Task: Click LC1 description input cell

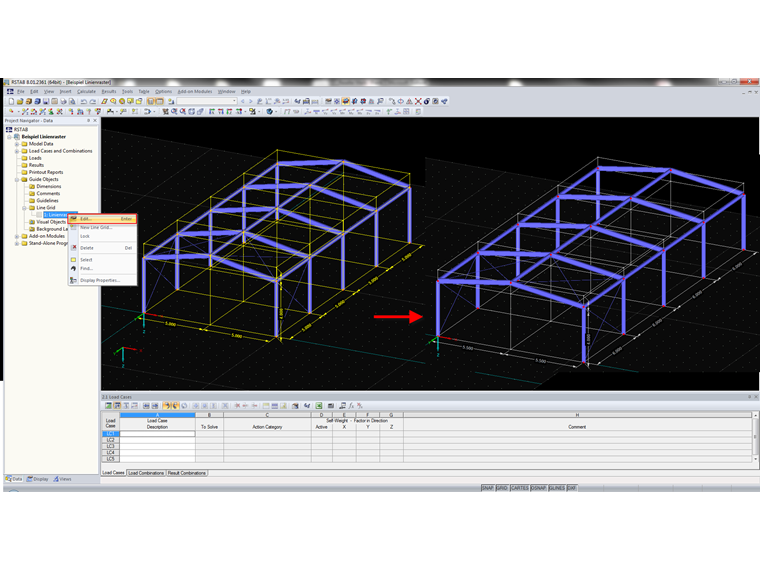Action: [158, 434]
